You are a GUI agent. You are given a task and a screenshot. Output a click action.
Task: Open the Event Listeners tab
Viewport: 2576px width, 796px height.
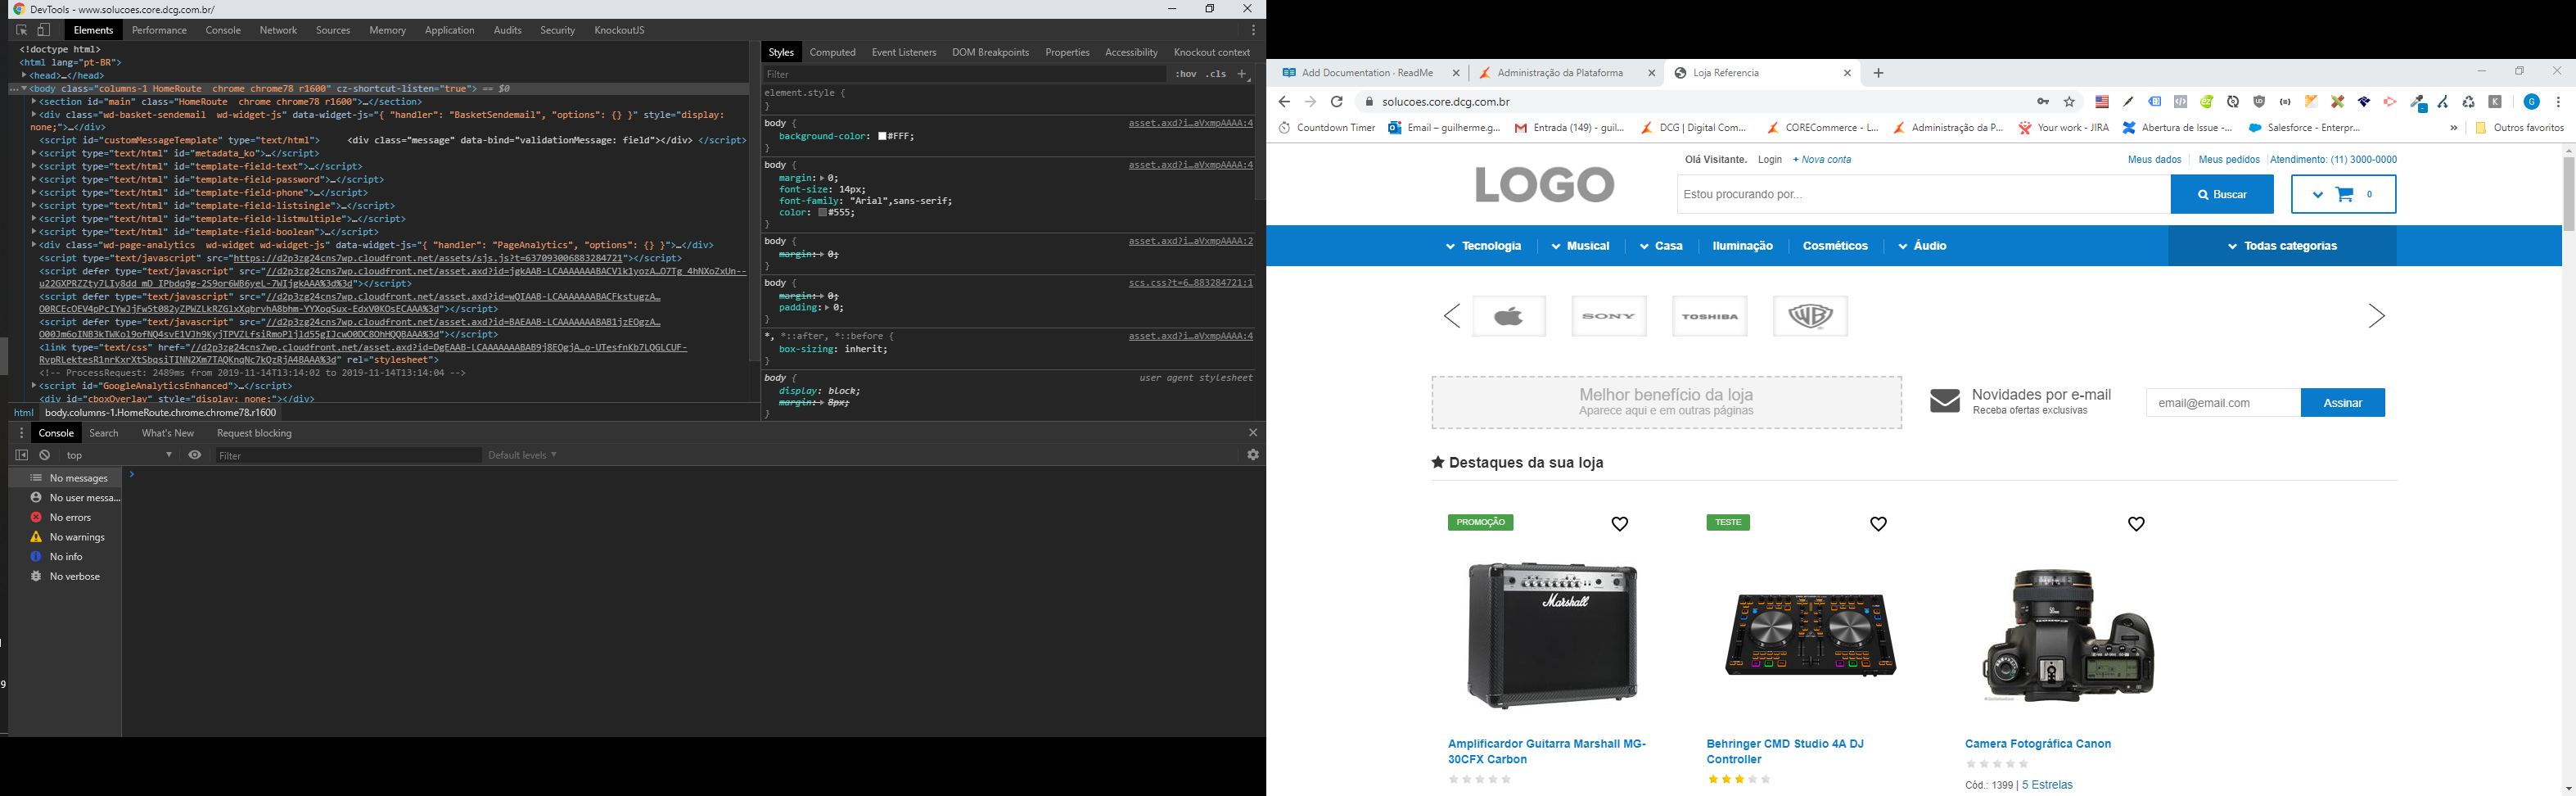[x=904, y=52]
